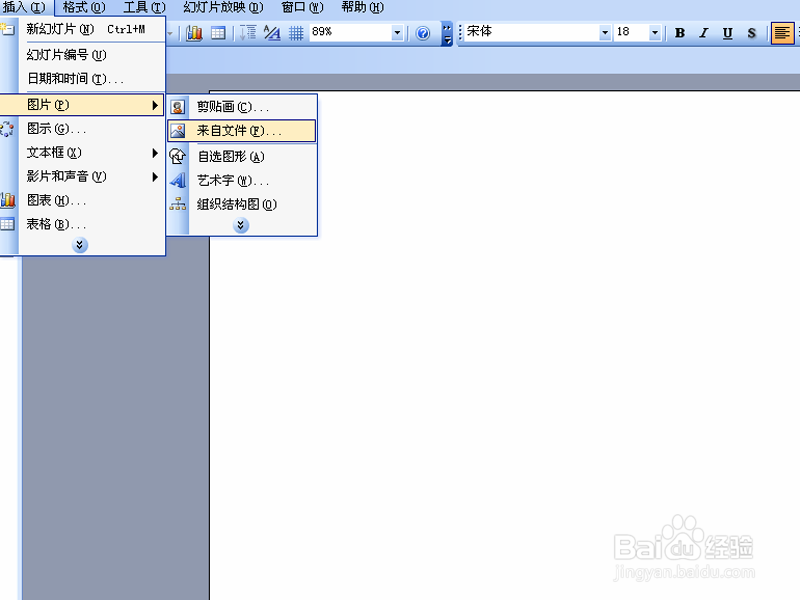The image size is (800, 600).
Task: Click the Insert Table toolbar icon
Action: 218,33
